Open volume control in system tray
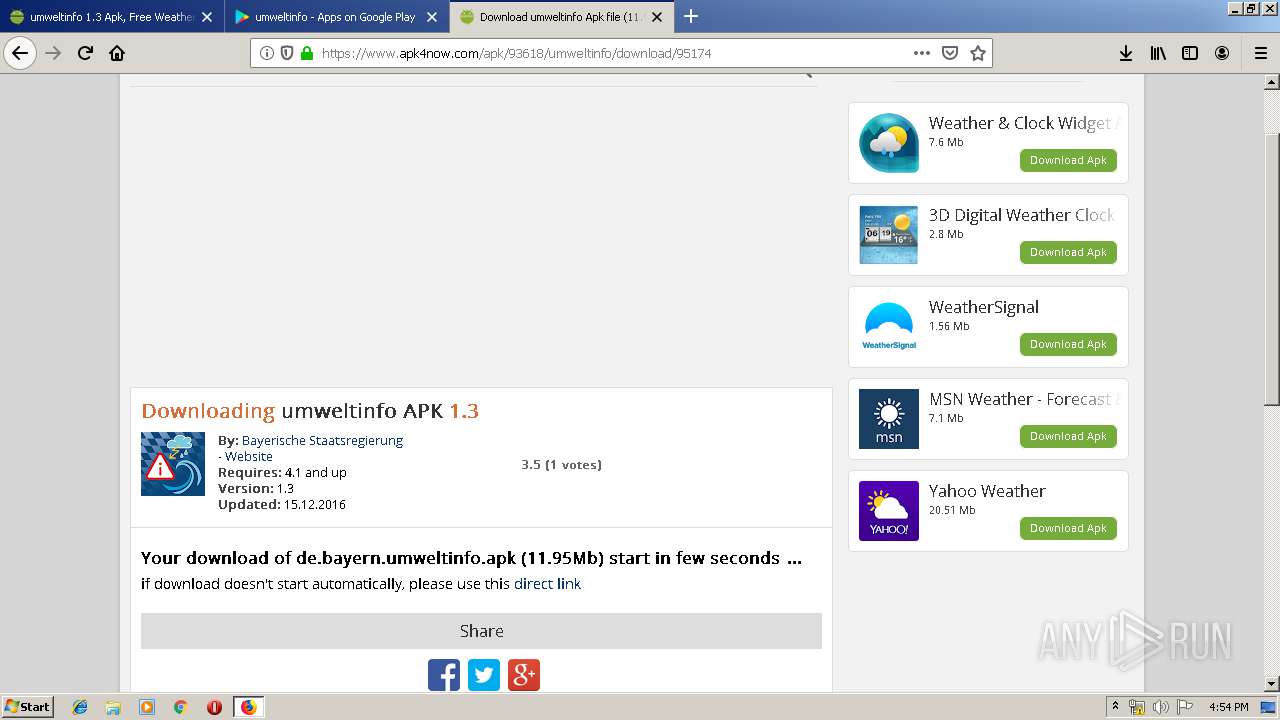Viewport: 1280px width, 720px height. (x=1161, y=707)
